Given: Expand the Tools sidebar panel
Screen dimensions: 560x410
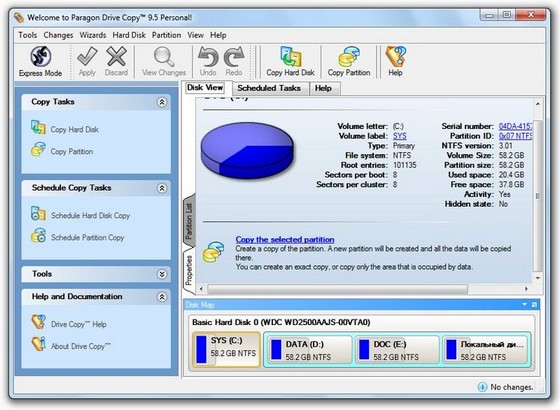Looking at the screenshot, I should tap(162, 274).
